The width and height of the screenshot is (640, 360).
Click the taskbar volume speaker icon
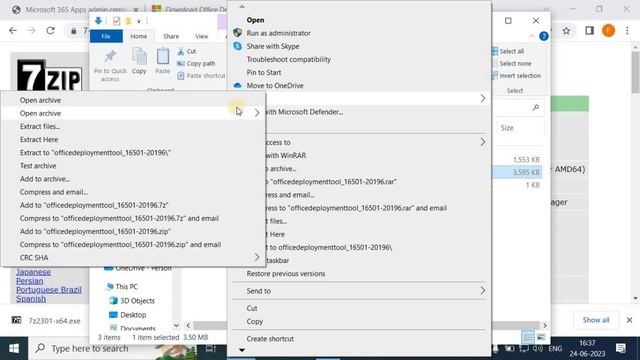[538, 349]
